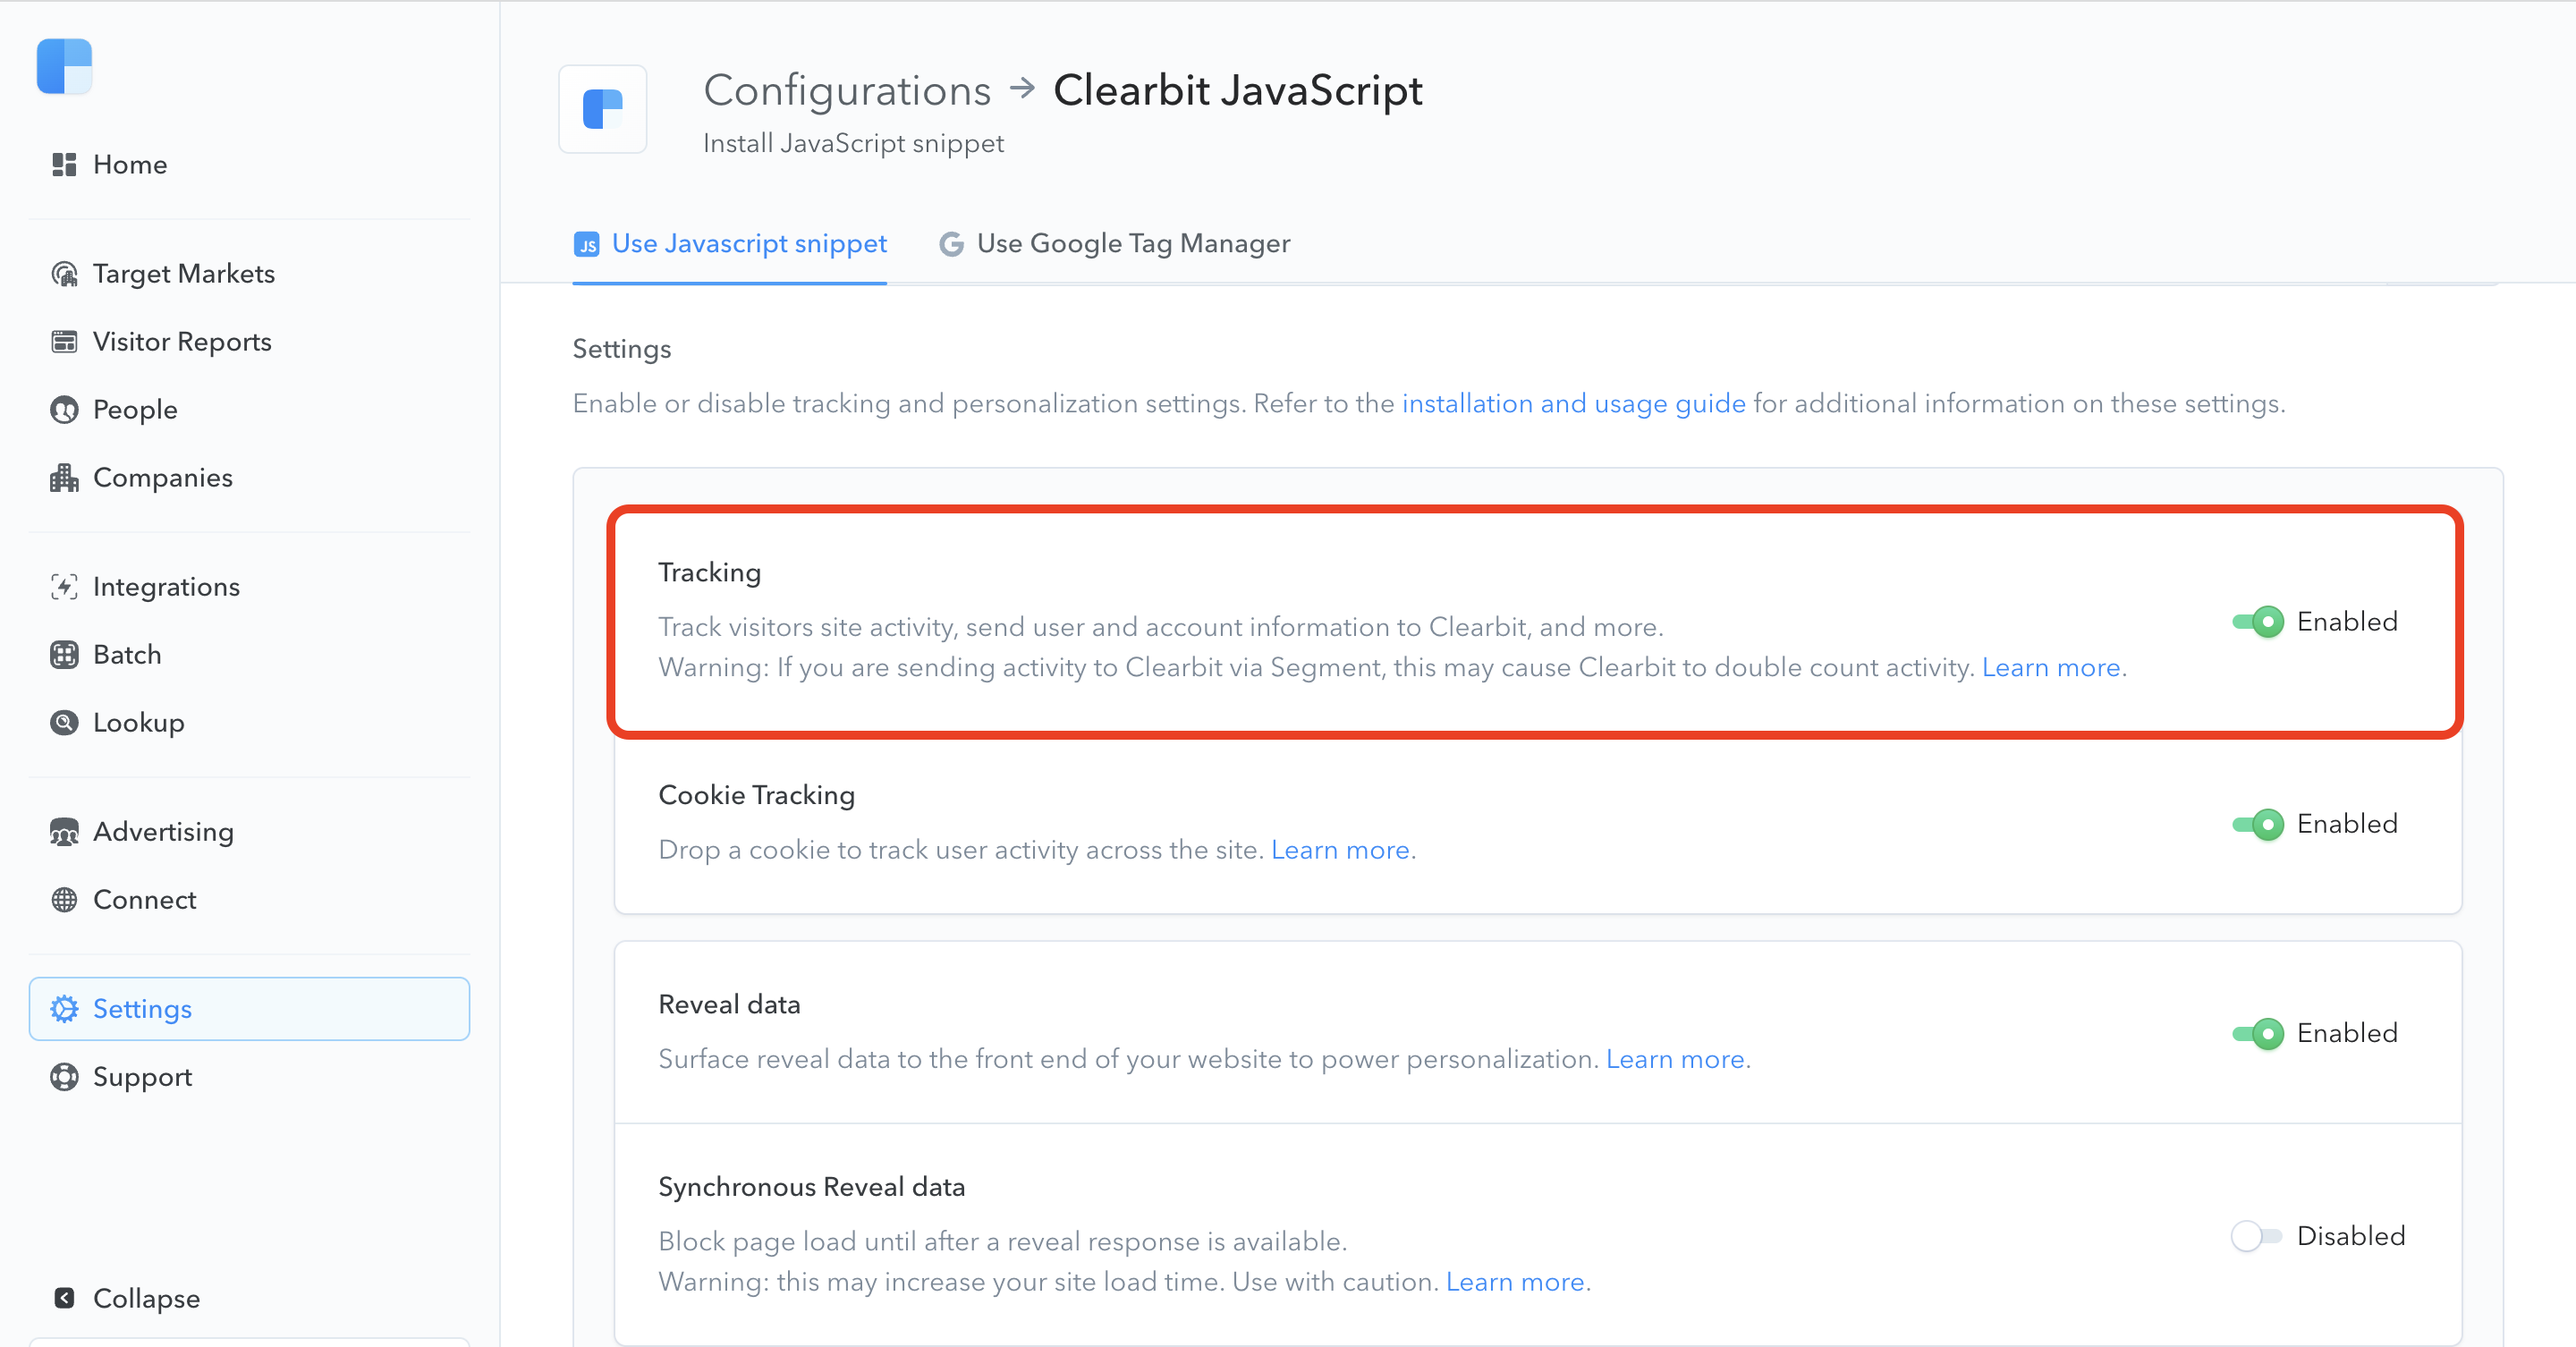The height and width of the screenshot is (1347, 2576).
Task: Click the Enabled label next to Cookie Tracking
Action: (x=2347, y=824)
